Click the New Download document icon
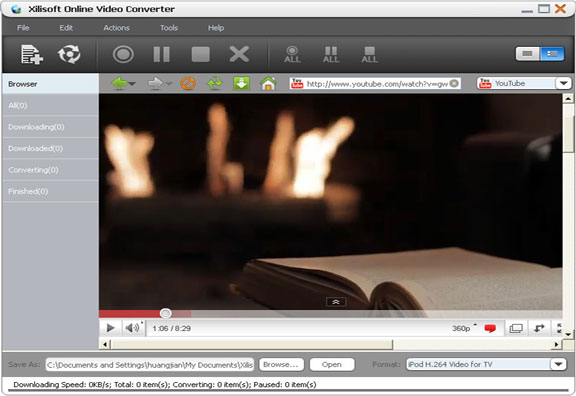Screen dimensions: 576x396 32,54
